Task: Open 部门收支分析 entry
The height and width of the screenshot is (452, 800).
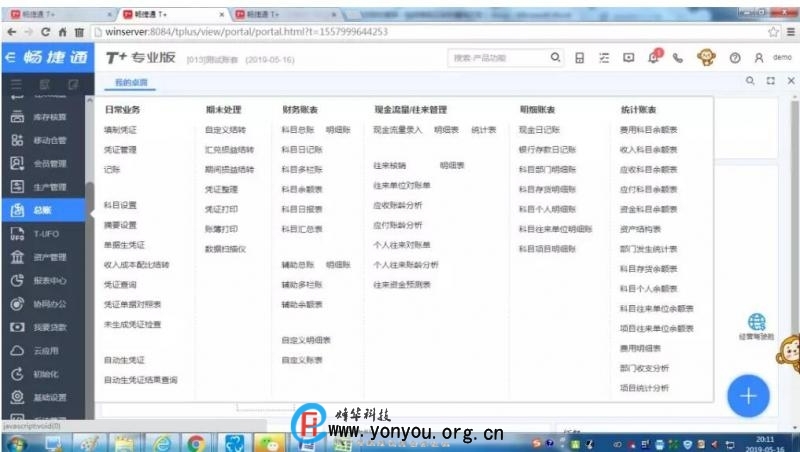Action: pyautogui.click(x=644, y=368)
